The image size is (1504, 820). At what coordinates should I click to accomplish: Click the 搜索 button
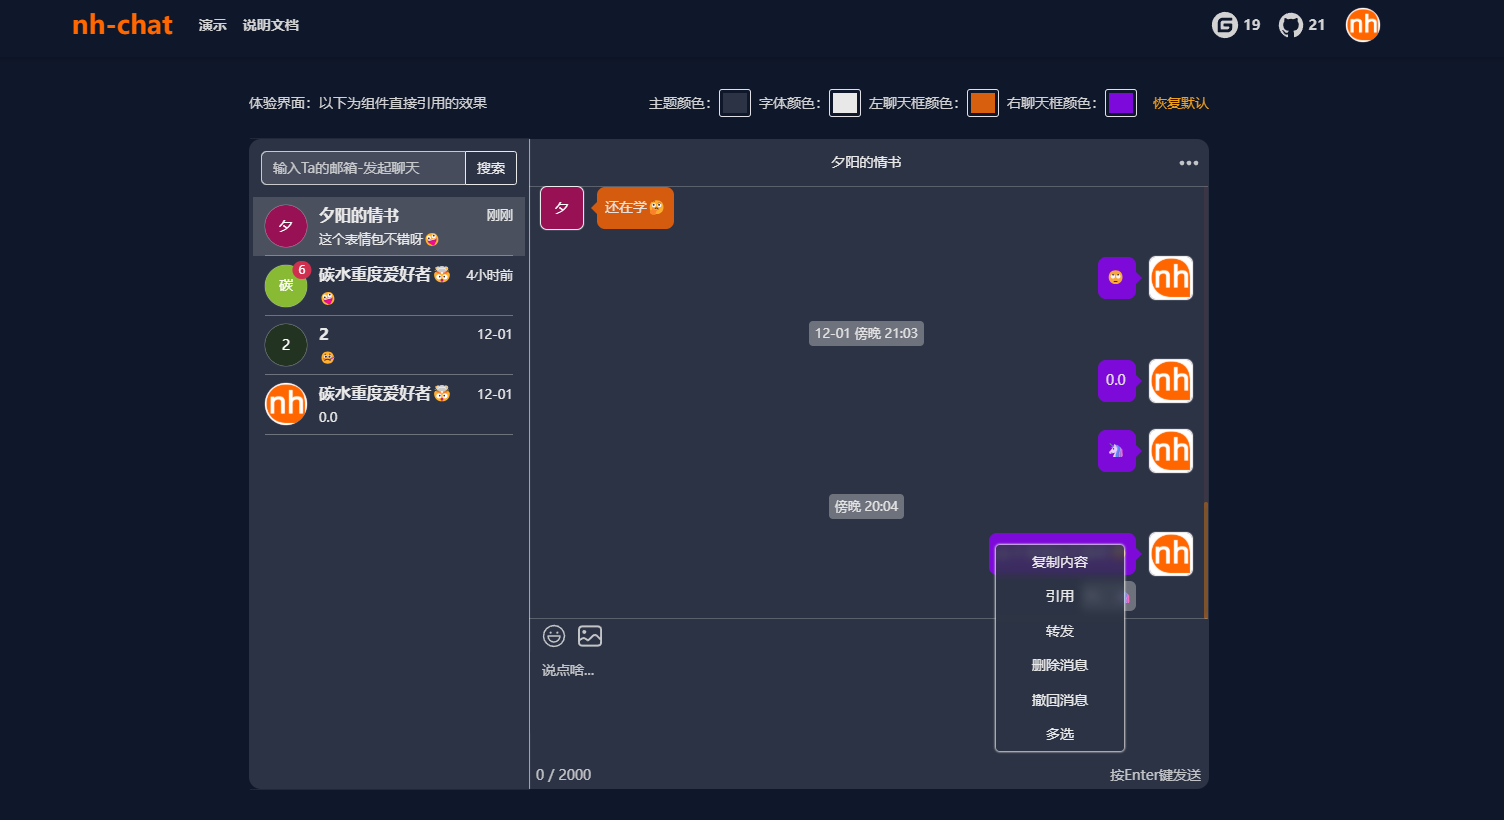click(x=491, y=168)
